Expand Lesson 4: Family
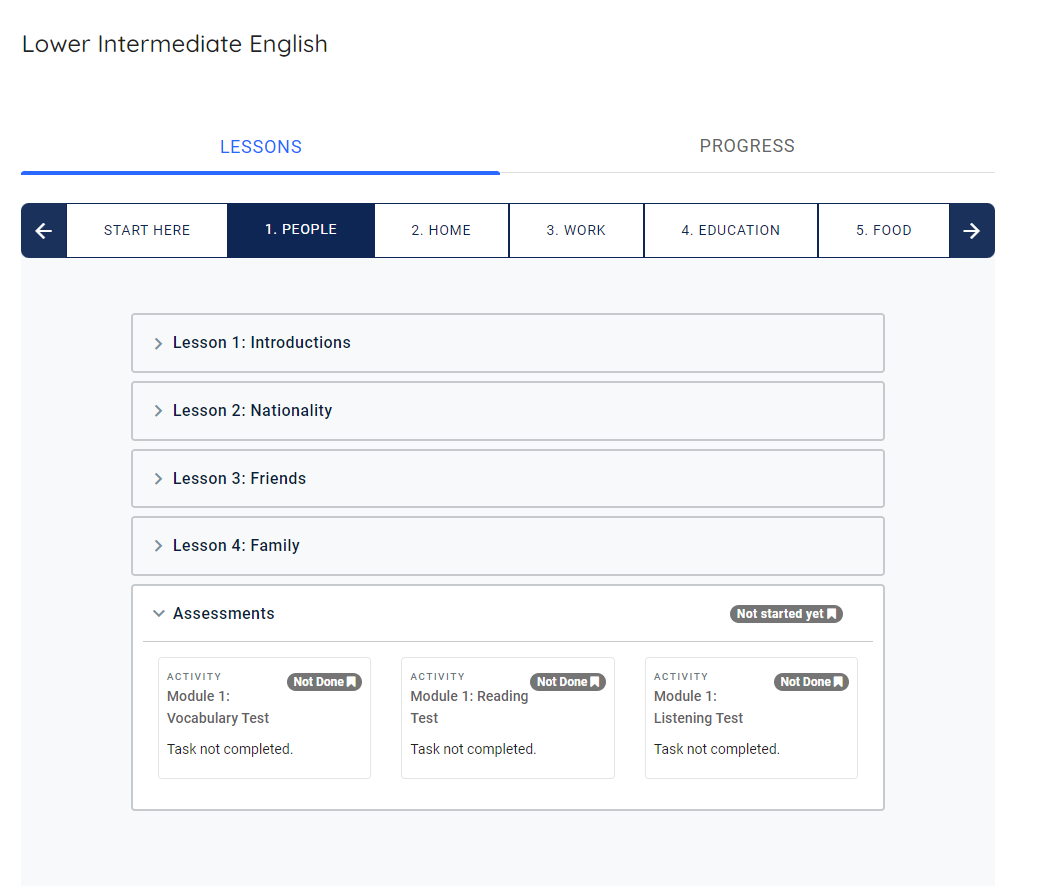Image resolution: width=1039 pixels, height=891 pixels. (236, 545)
